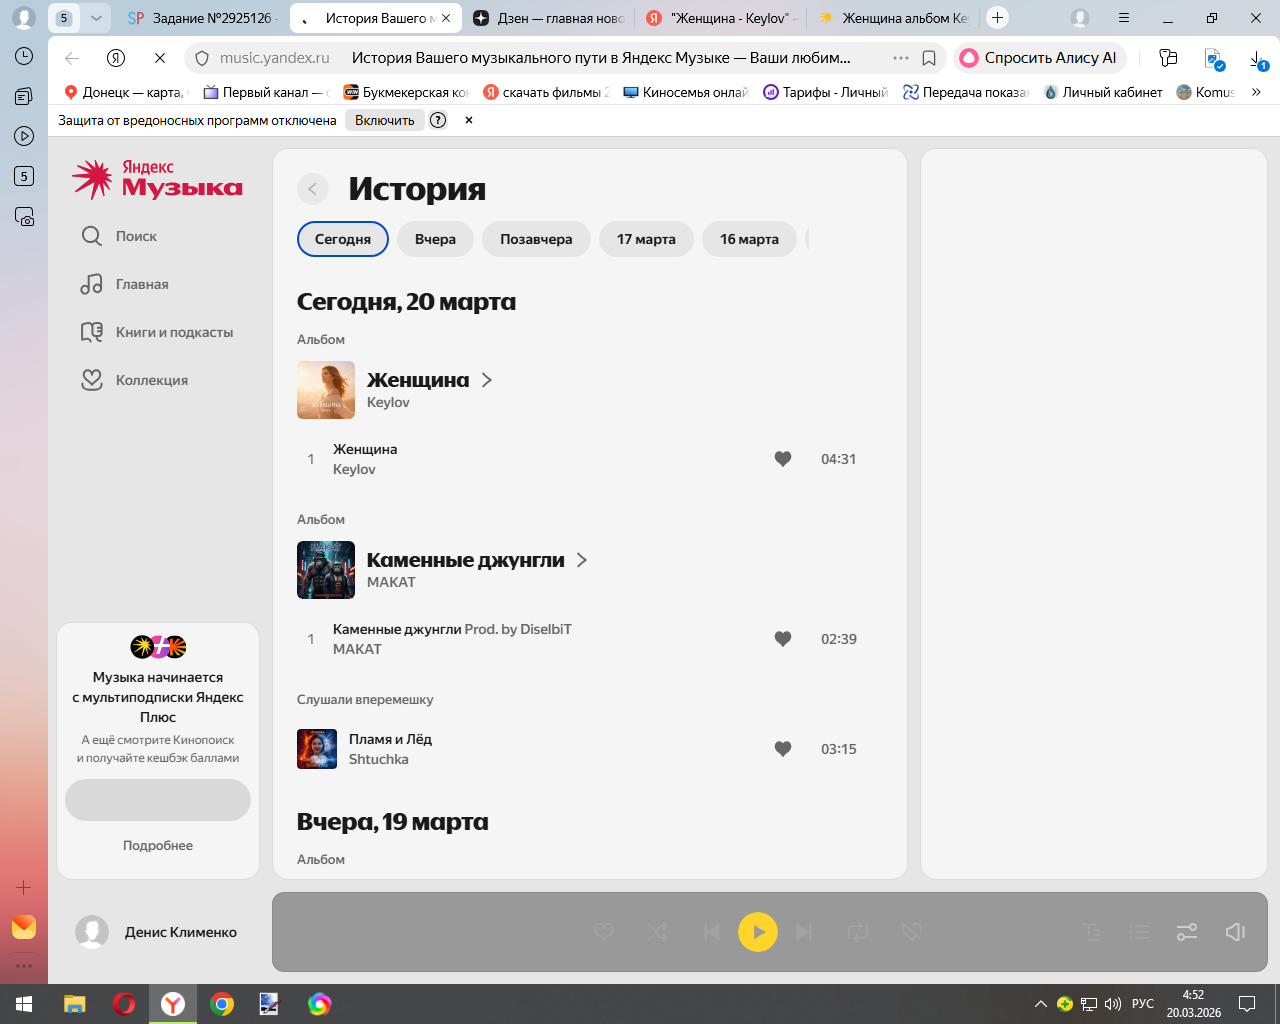The width and height of the screenshot is (1280, 1024).
Task: Skip to the next track
Action: (x=804, y=932)
